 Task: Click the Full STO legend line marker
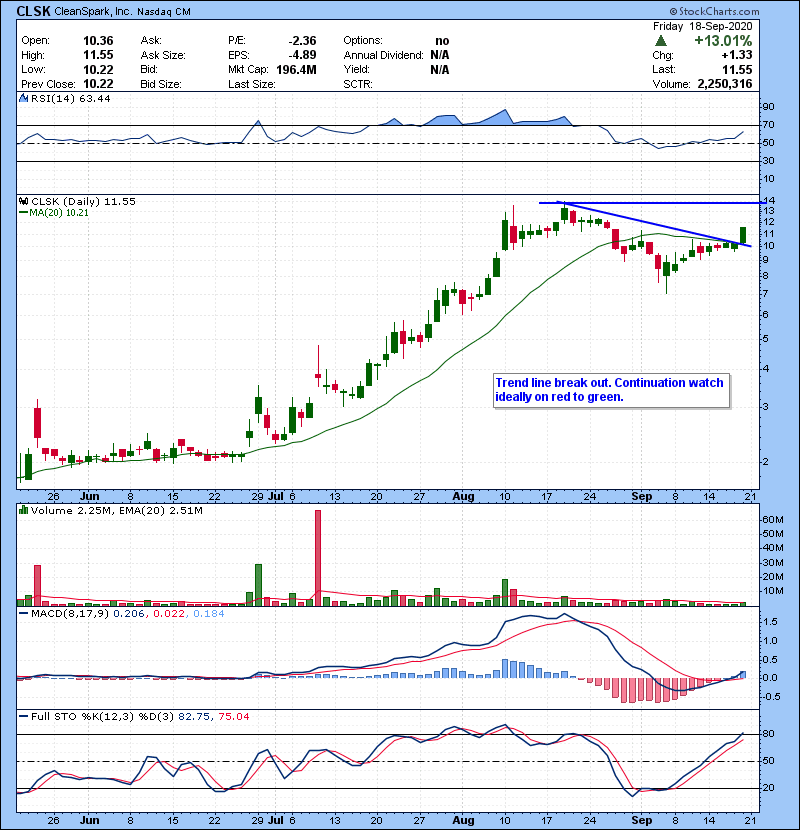pyautogui.click(x=23, y=716)
